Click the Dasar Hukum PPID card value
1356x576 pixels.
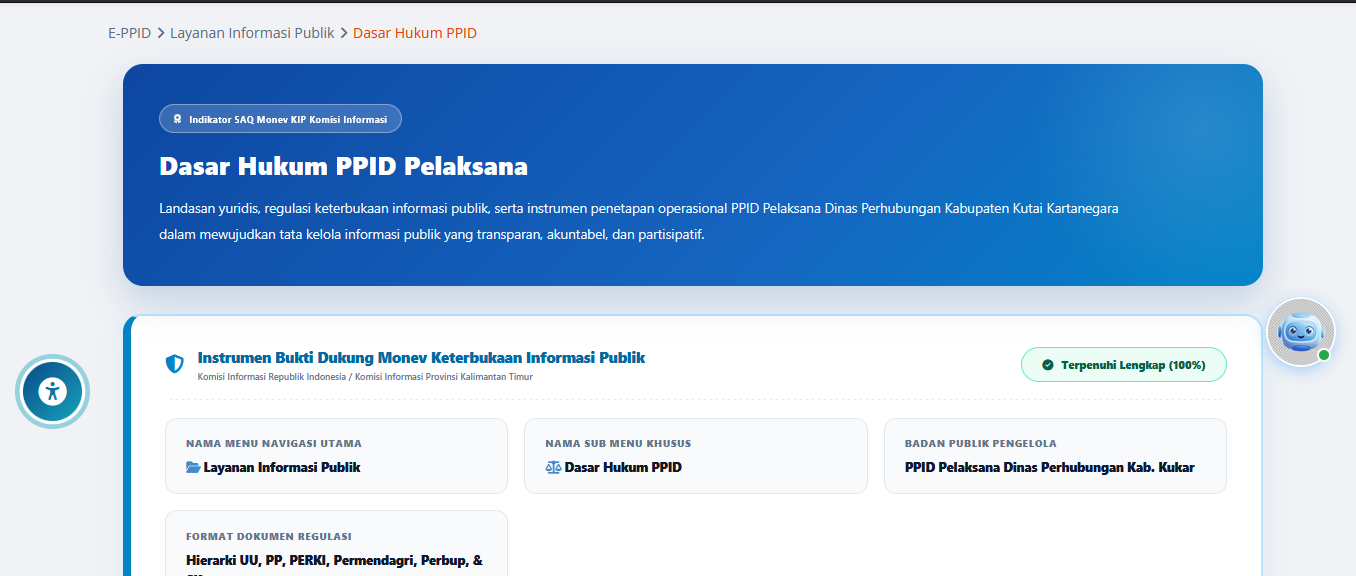point(623,467)
